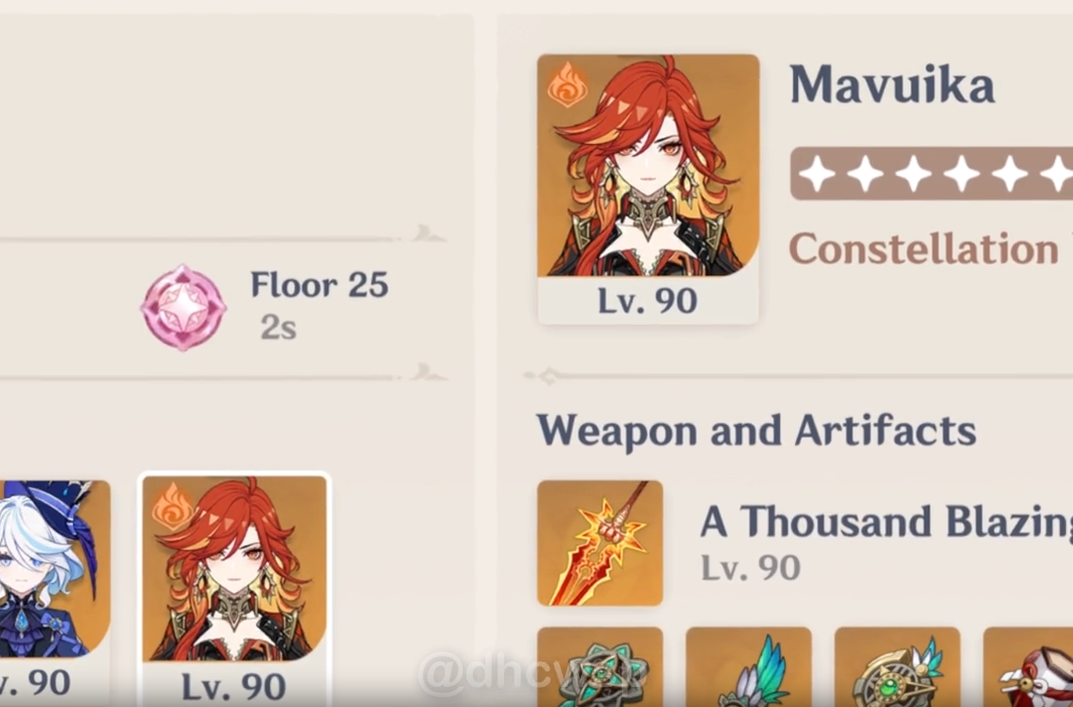Click the Mavuika character name

pos(892,85)
